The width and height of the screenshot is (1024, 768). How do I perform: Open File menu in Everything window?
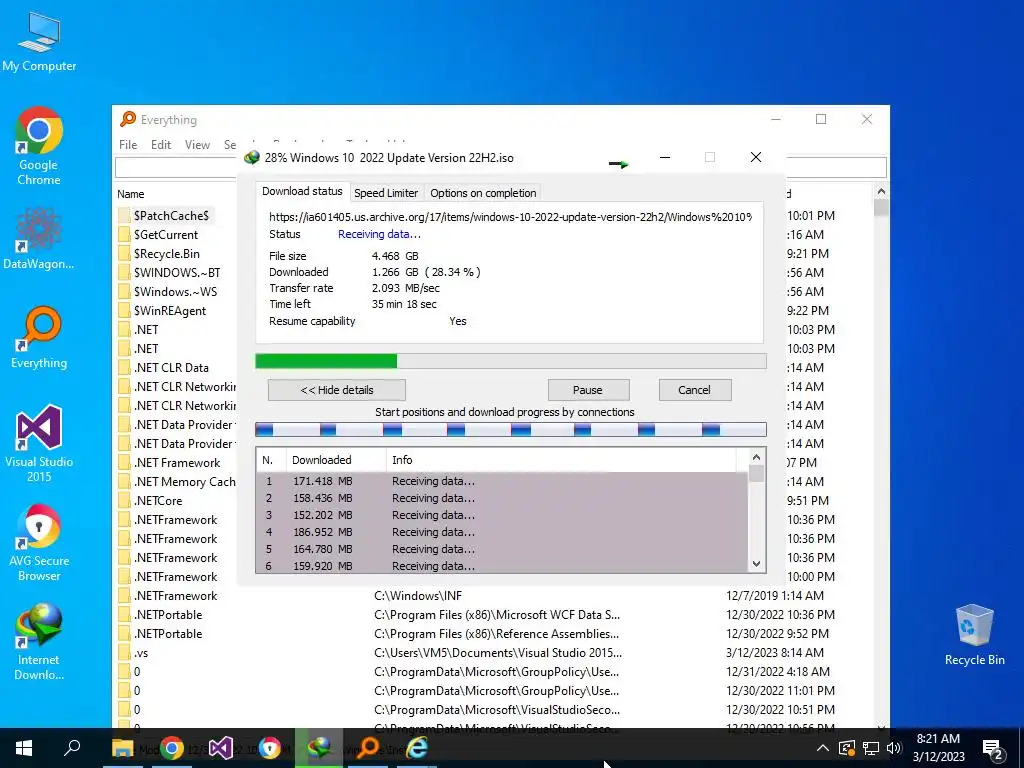[x=128, y=144]
